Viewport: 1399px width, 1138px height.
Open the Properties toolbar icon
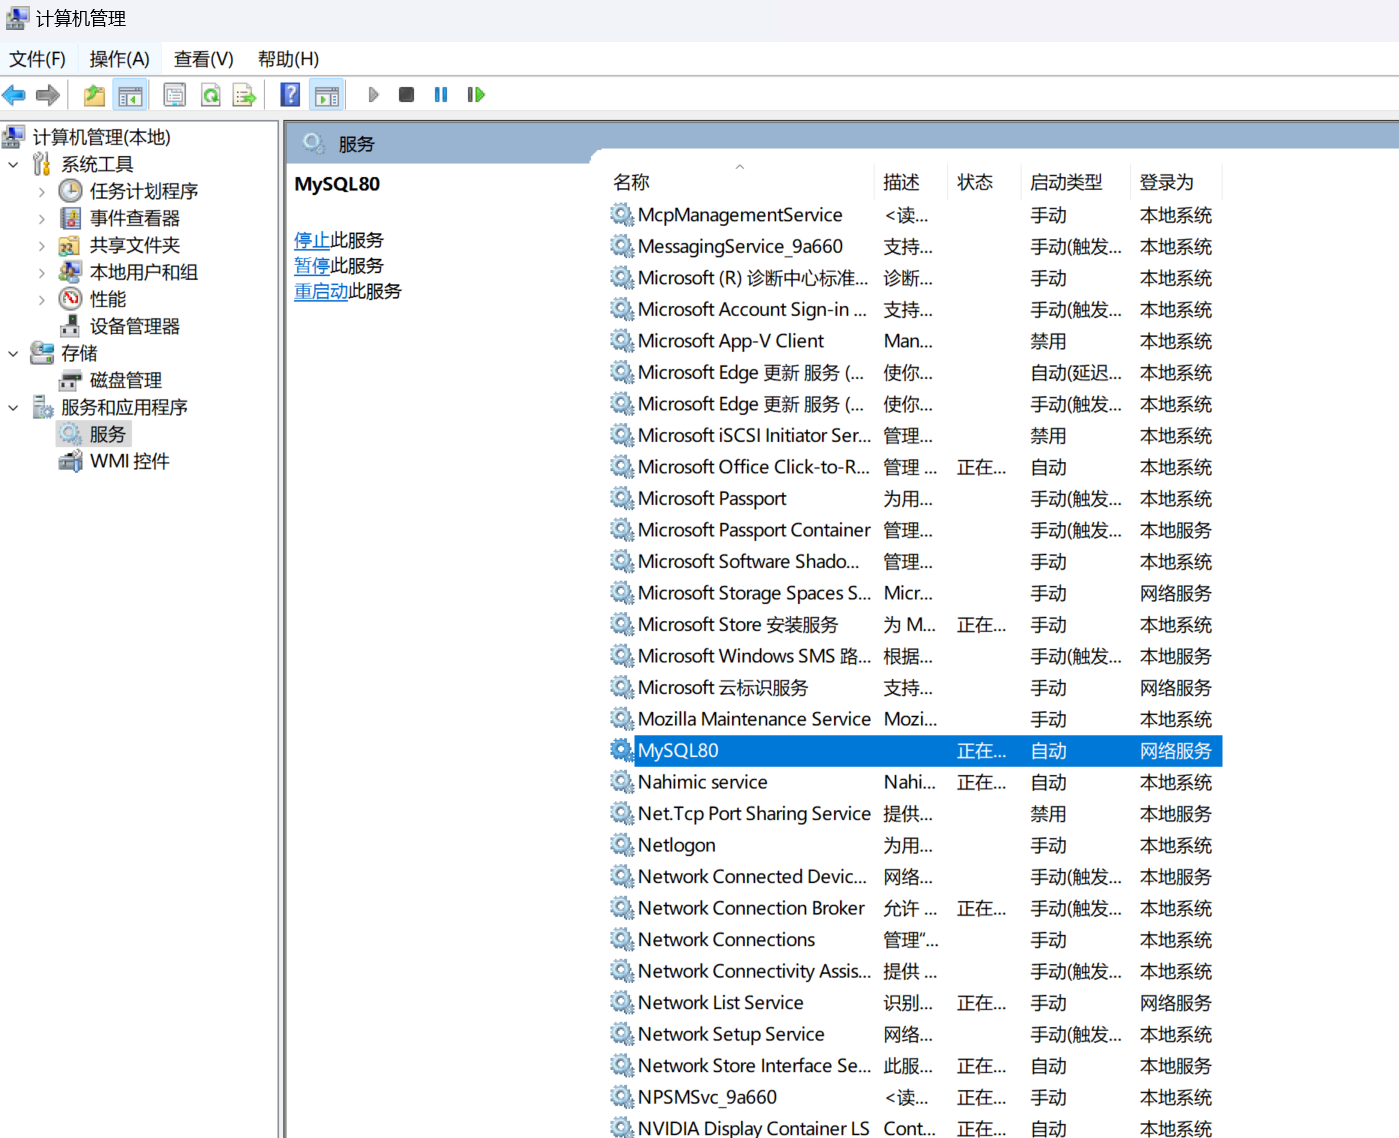coord(174,95)
